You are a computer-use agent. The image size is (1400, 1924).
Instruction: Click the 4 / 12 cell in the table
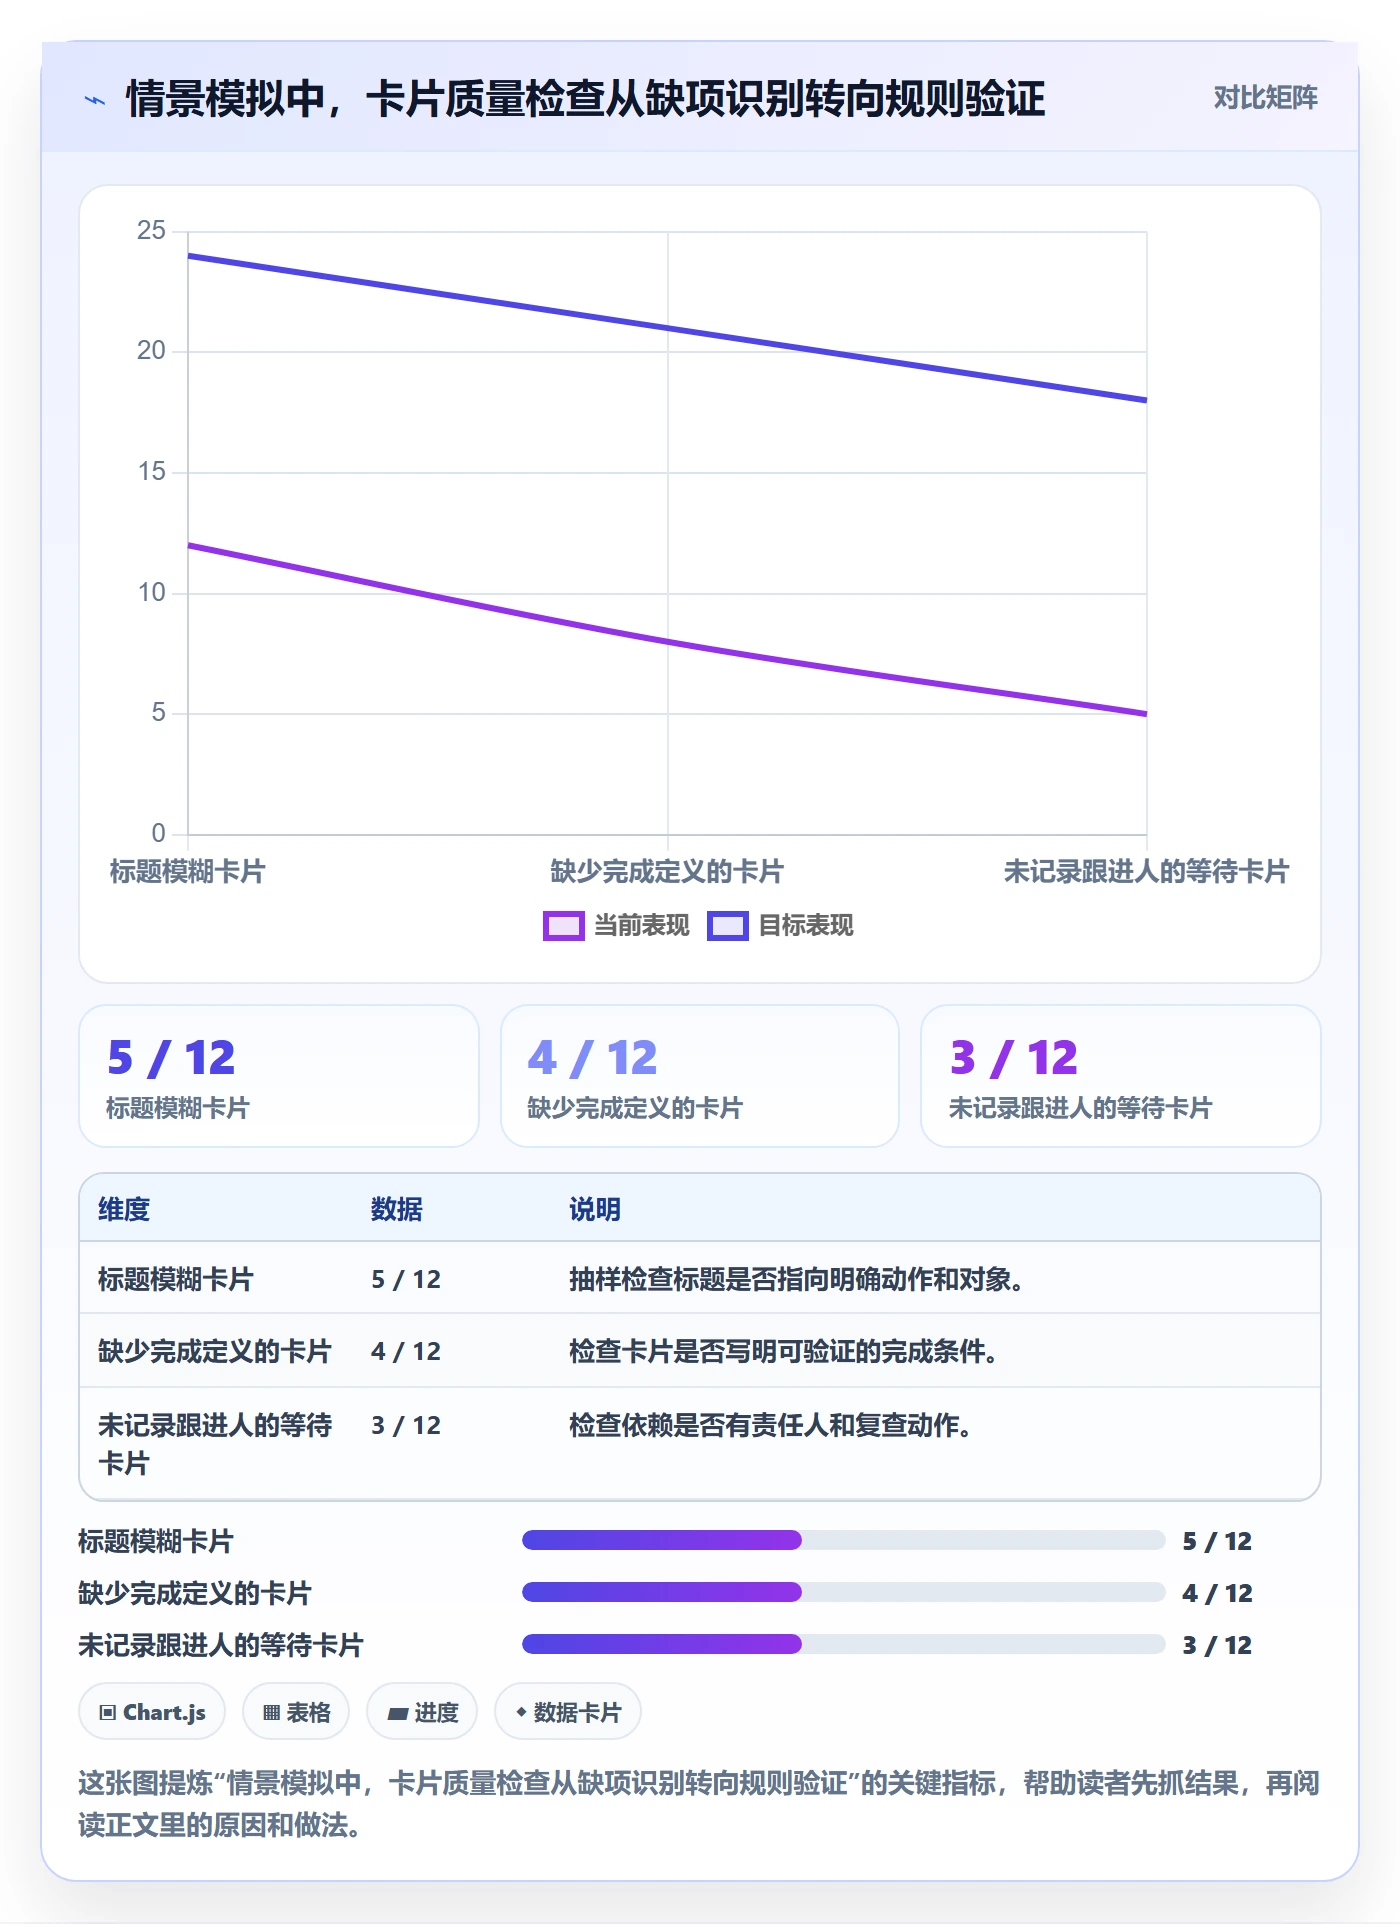(406, 1351)
